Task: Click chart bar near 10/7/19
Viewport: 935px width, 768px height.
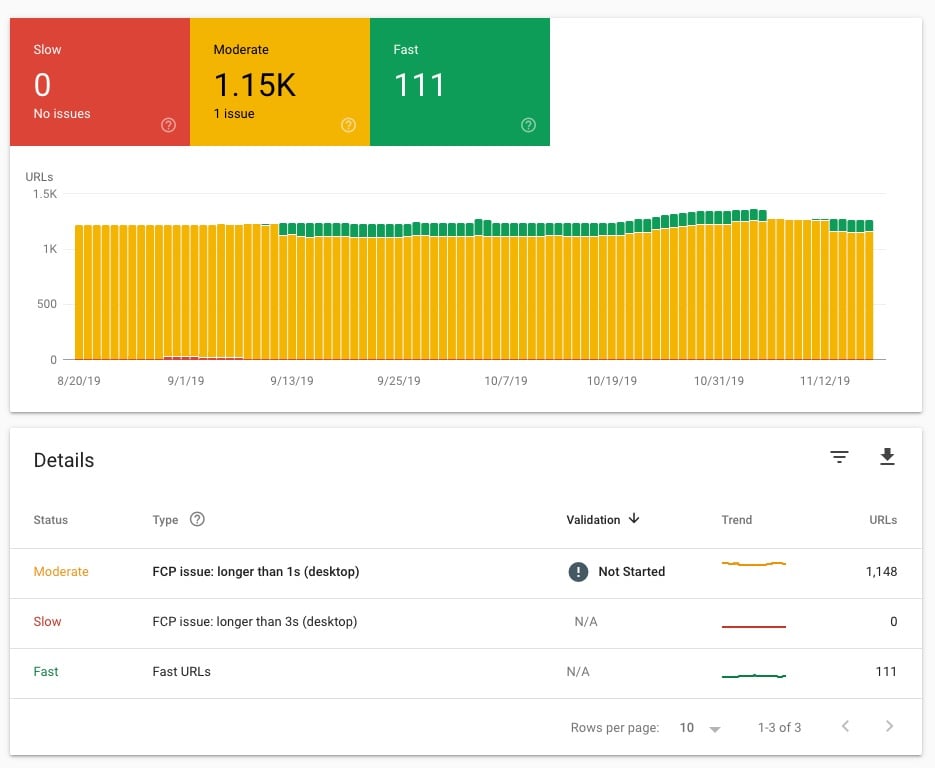Action: 505,291
